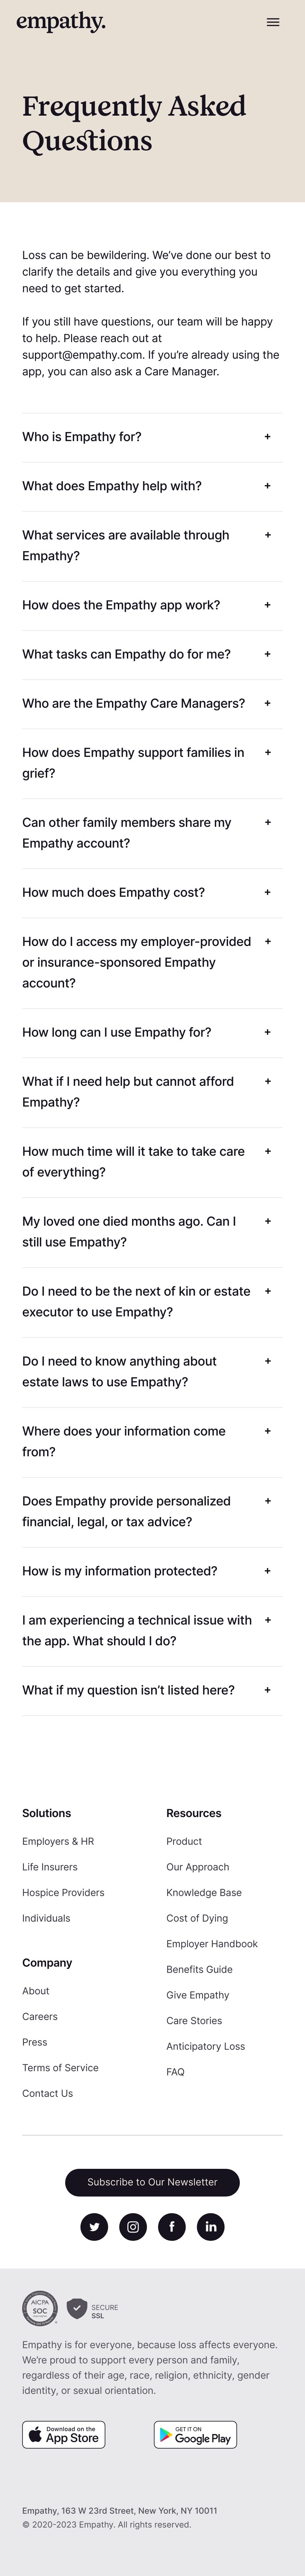The image size is (305, 2576).
Task: Expand 'Who is Empathy for?' question
Action: pos(152,437)
